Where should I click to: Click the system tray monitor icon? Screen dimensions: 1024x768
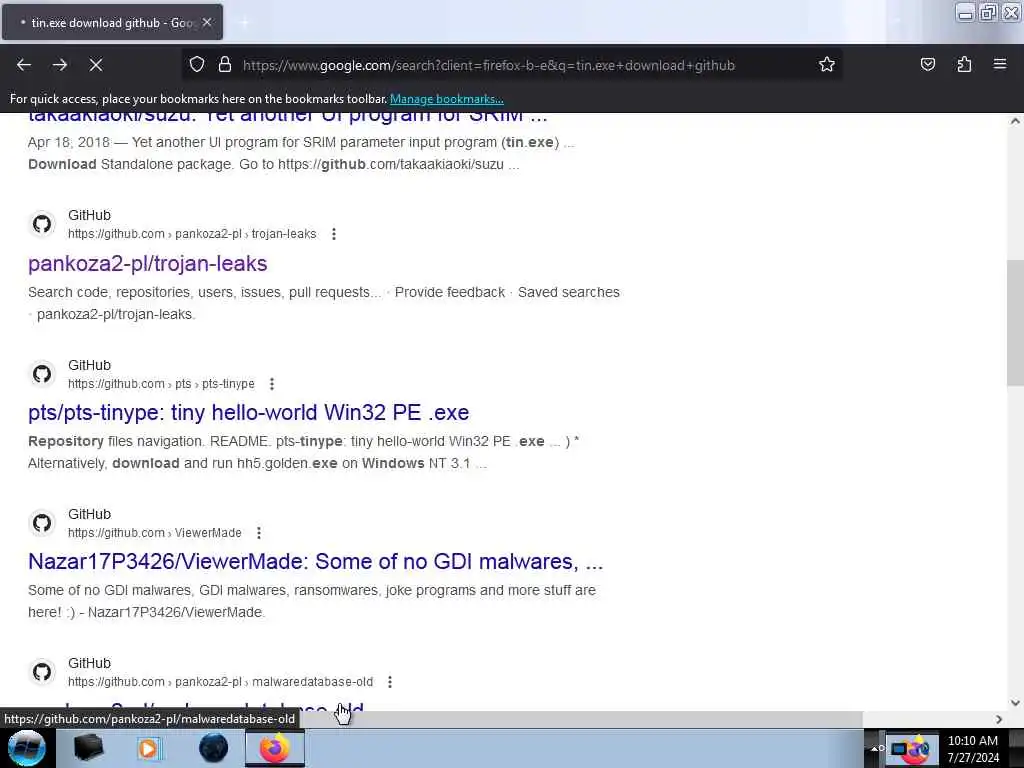tap(900, 748)
